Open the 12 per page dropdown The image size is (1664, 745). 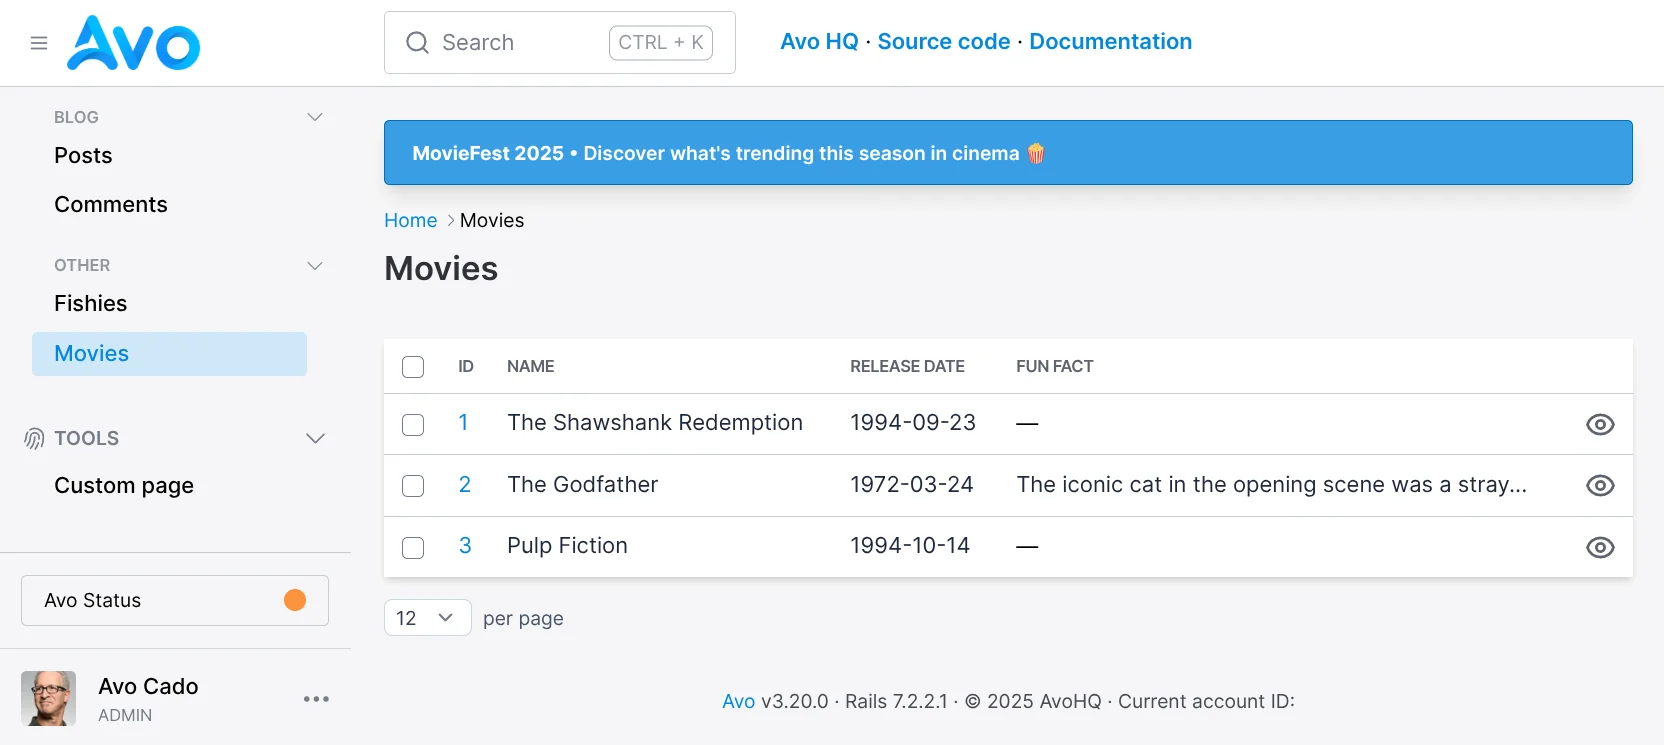[x=427, y=618]
